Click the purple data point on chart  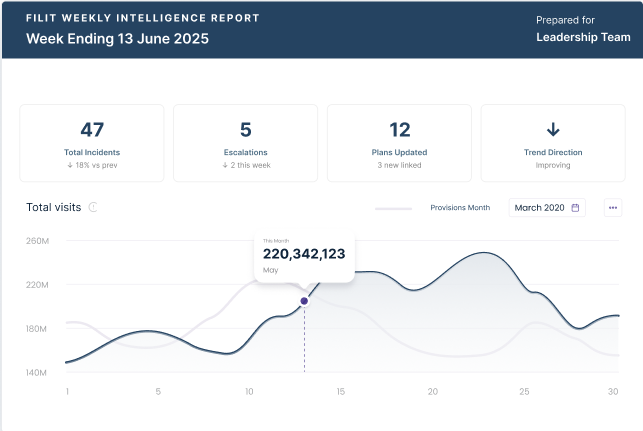[305, 301]
